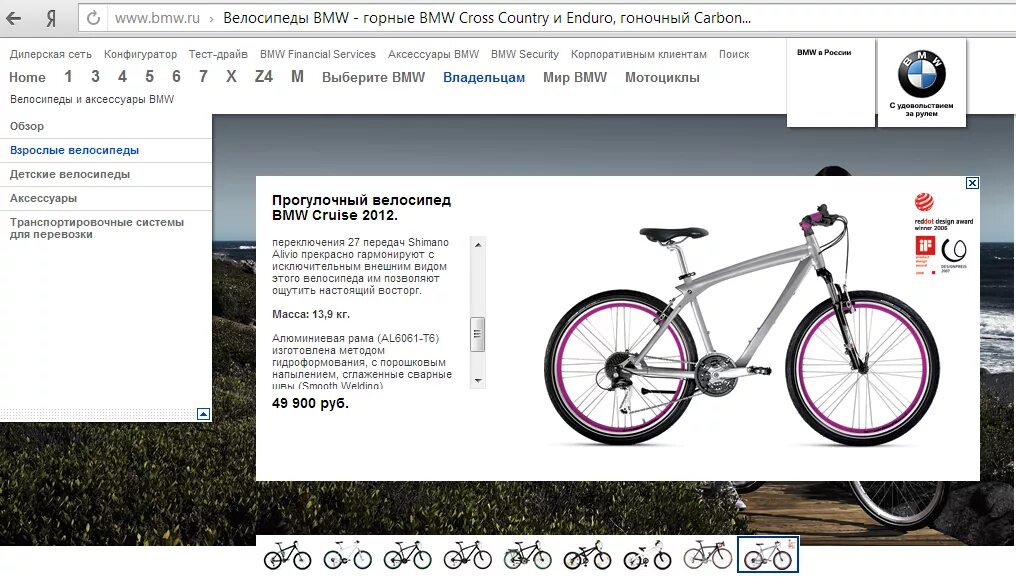
Task: Select the first bike thumbnail
Action: 287,555
